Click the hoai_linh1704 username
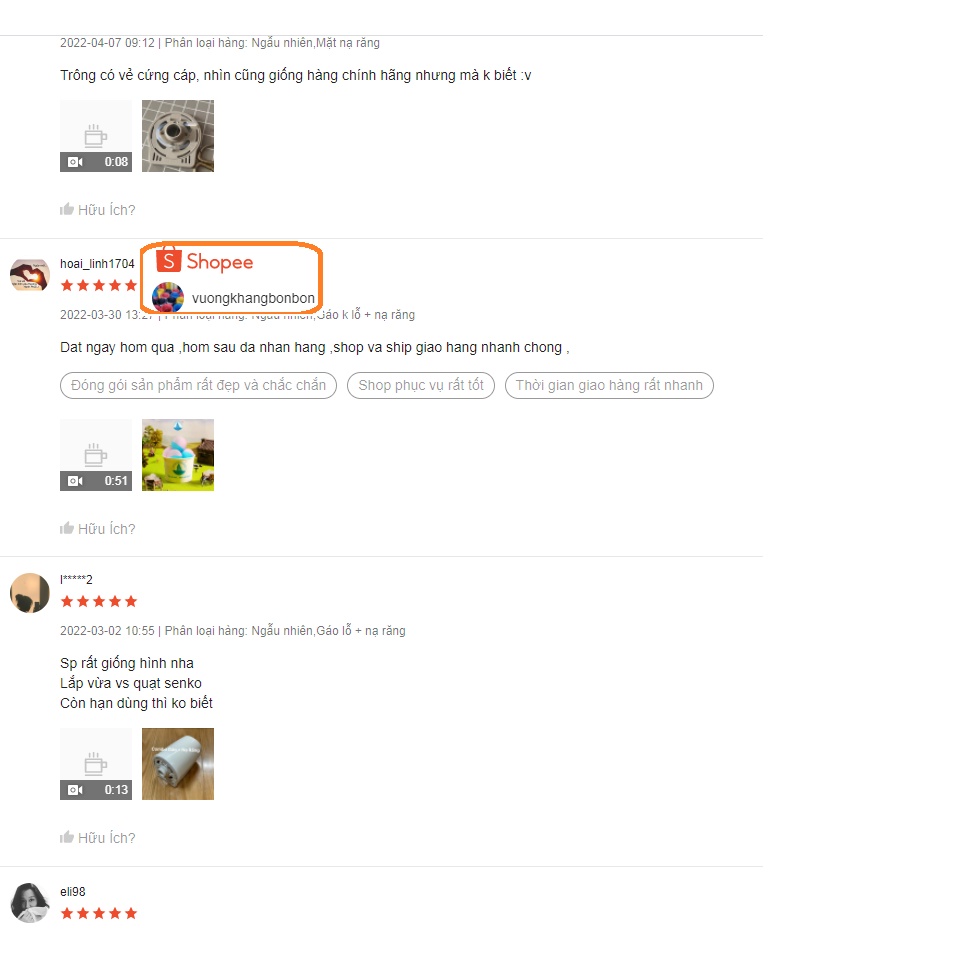 pyautogui.click(x=97, y=264)
